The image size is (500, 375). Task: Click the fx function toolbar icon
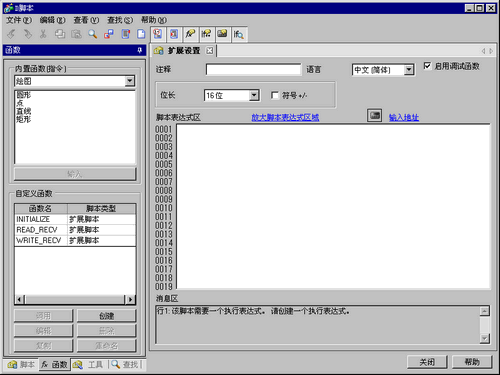point(190,34)
